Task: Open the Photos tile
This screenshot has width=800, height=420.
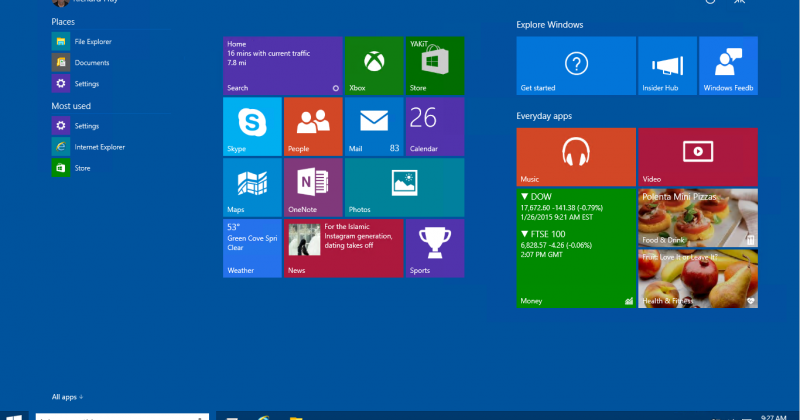Action: click(405, 187)
